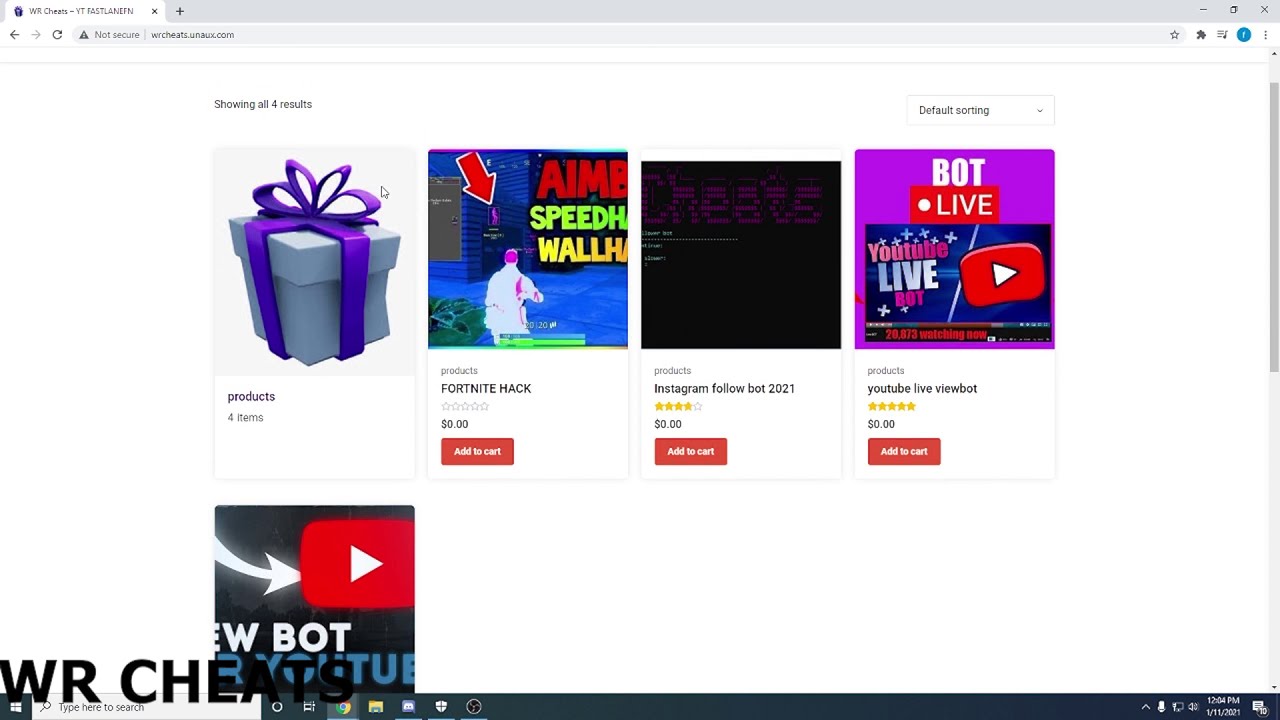Open the taskbar clock showing 12:04 PM

click(1223, 707)
